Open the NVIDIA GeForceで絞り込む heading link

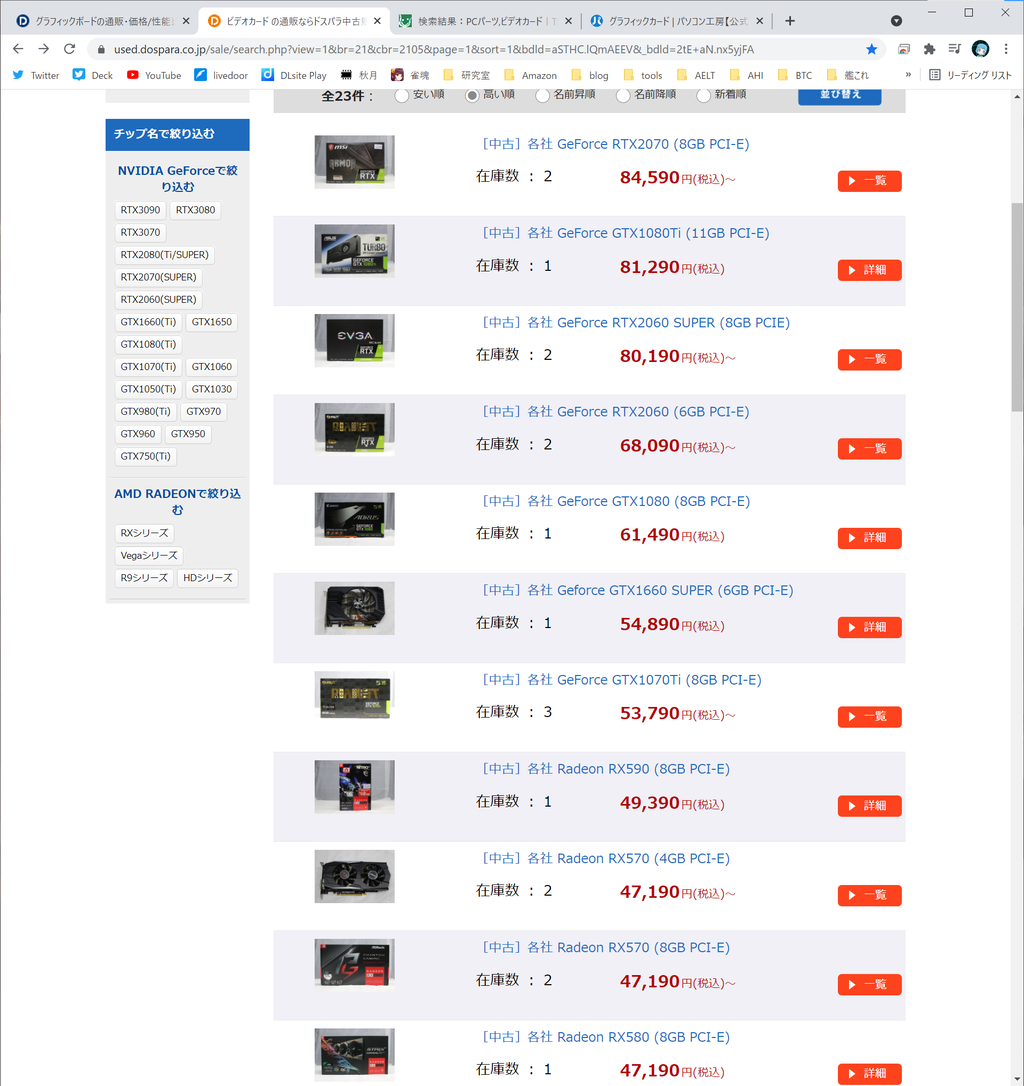click(x=177, y=179)
